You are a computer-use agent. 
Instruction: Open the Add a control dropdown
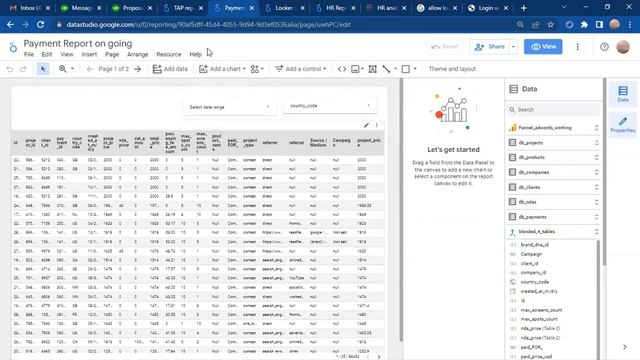(301, 69)
